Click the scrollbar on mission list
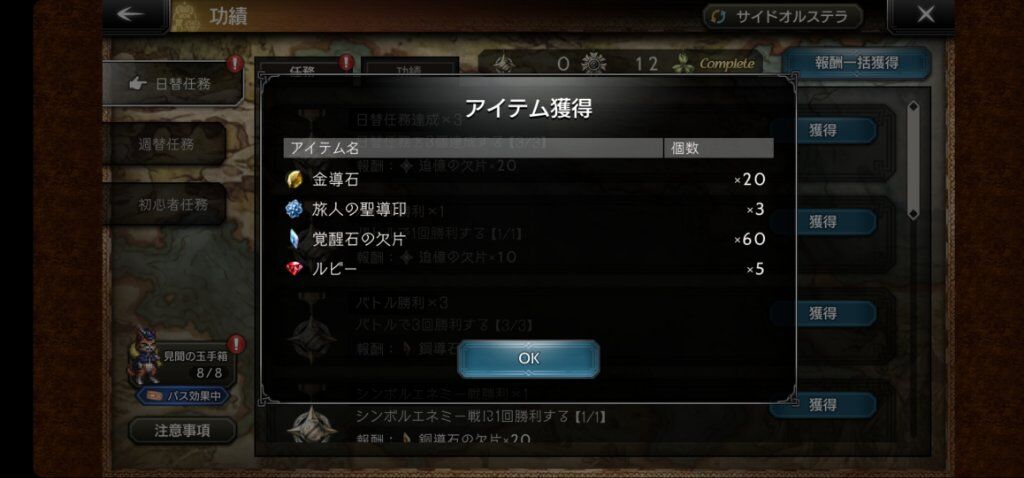 pos(913,160)
